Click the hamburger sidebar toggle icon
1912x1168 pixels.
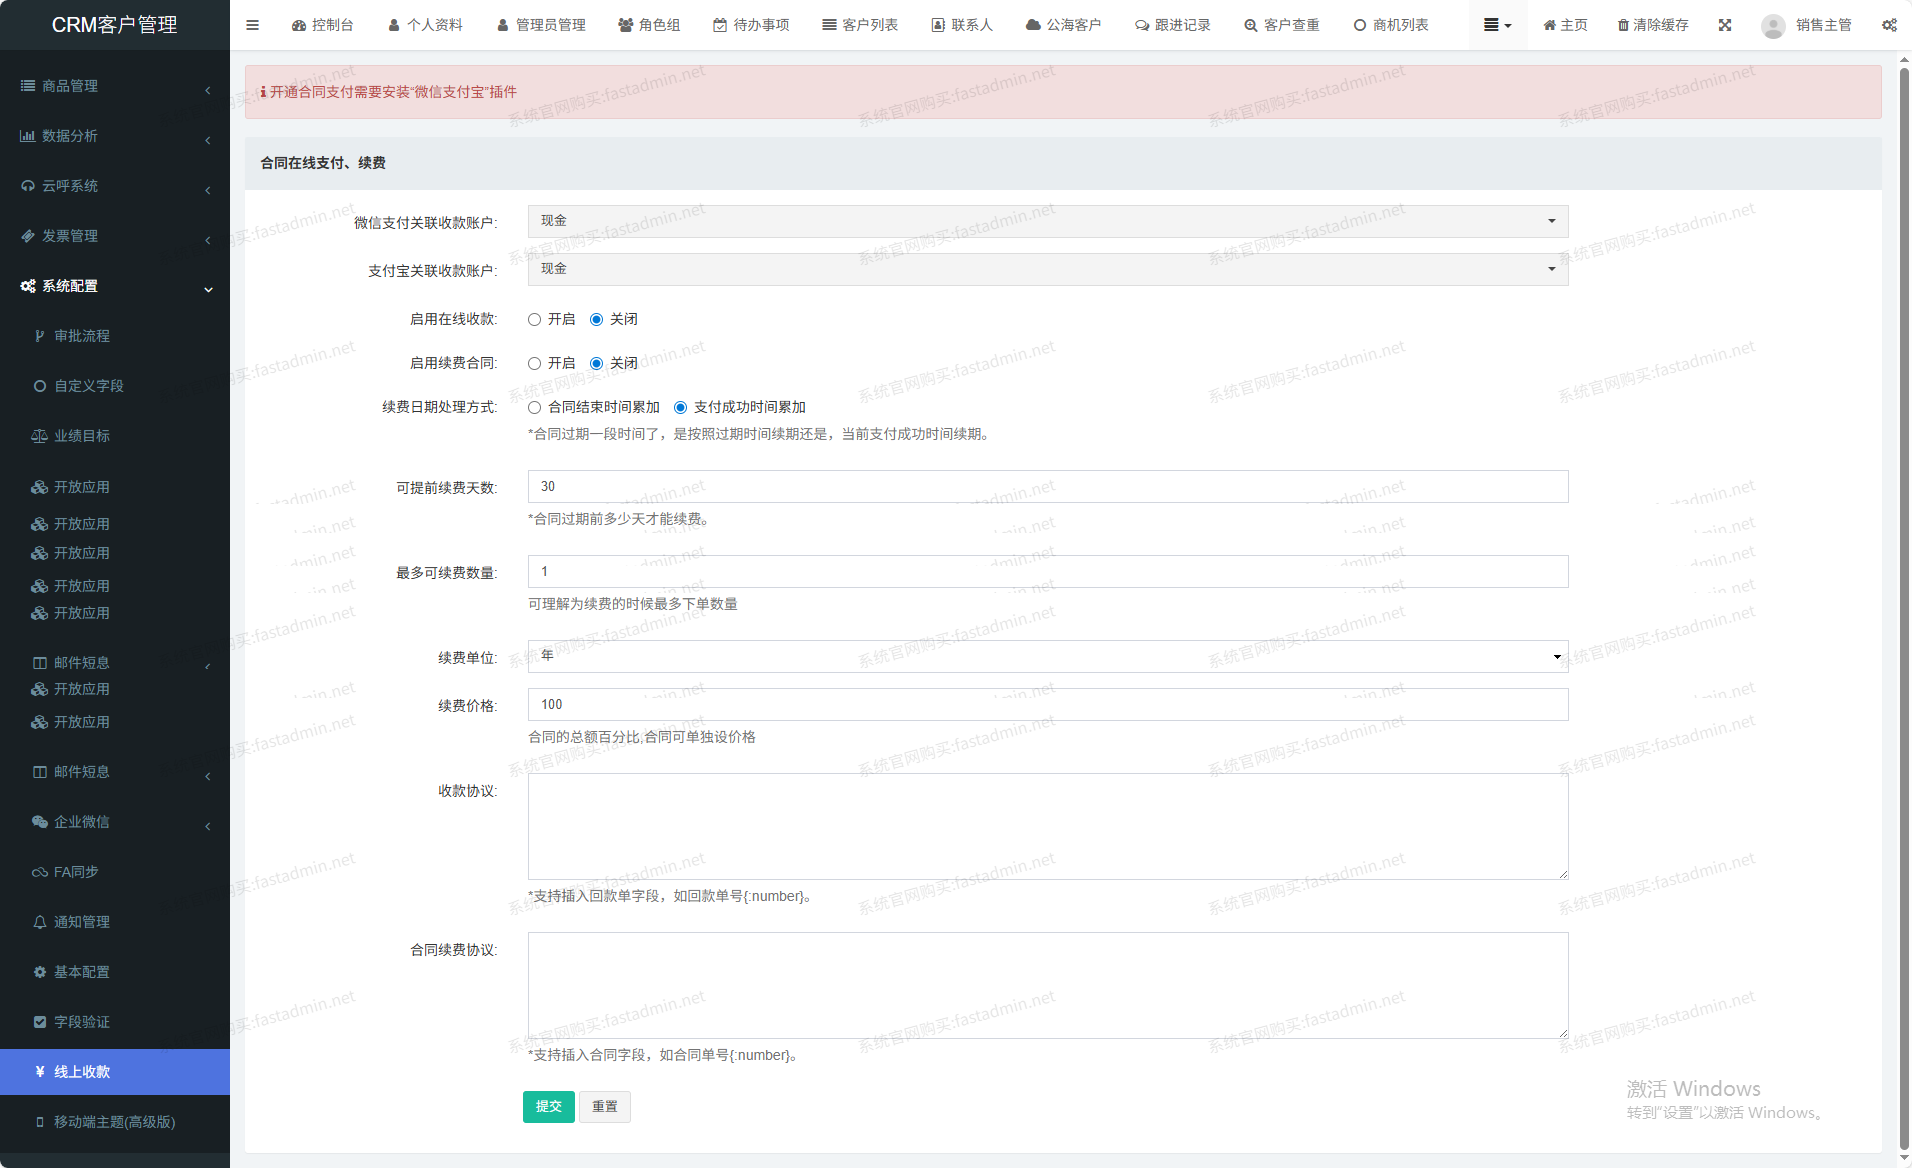pyautogui.click(x=252, y=25)
